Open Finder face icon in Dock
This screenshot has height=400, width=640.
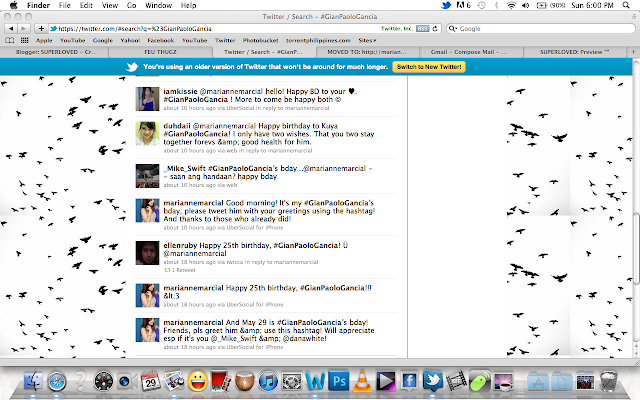click(x=33, y=382)
